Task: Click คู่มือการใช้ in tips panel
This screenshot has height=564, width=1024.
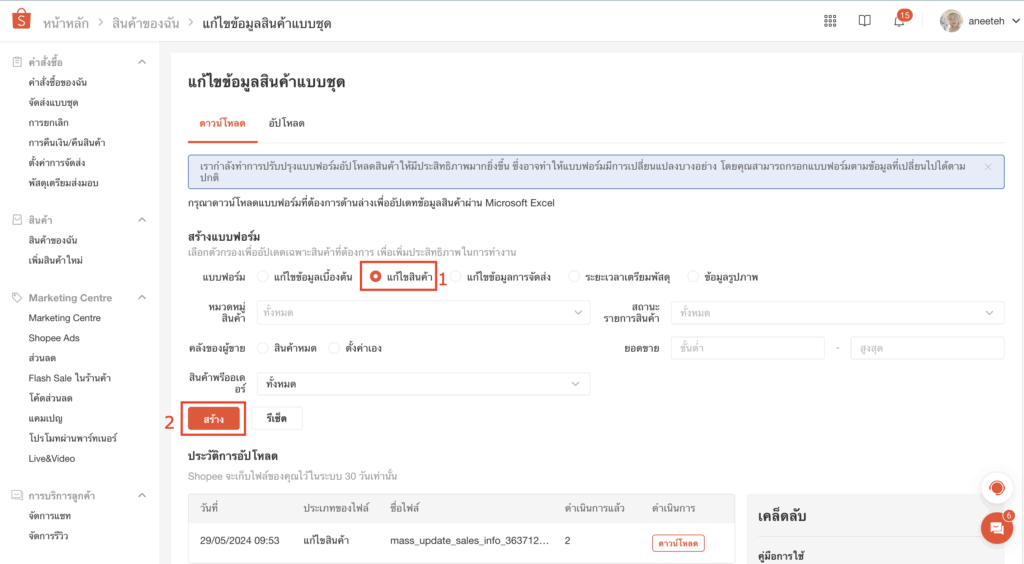Action: pyautogui.click(x=781, y=556)
